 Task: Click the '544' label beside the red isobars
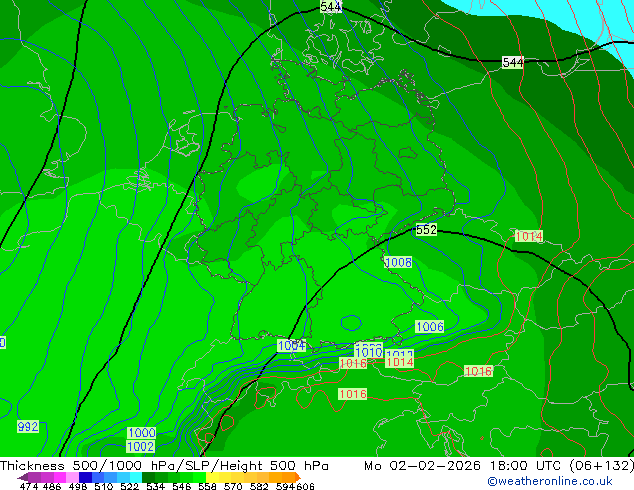pos(513,62)
